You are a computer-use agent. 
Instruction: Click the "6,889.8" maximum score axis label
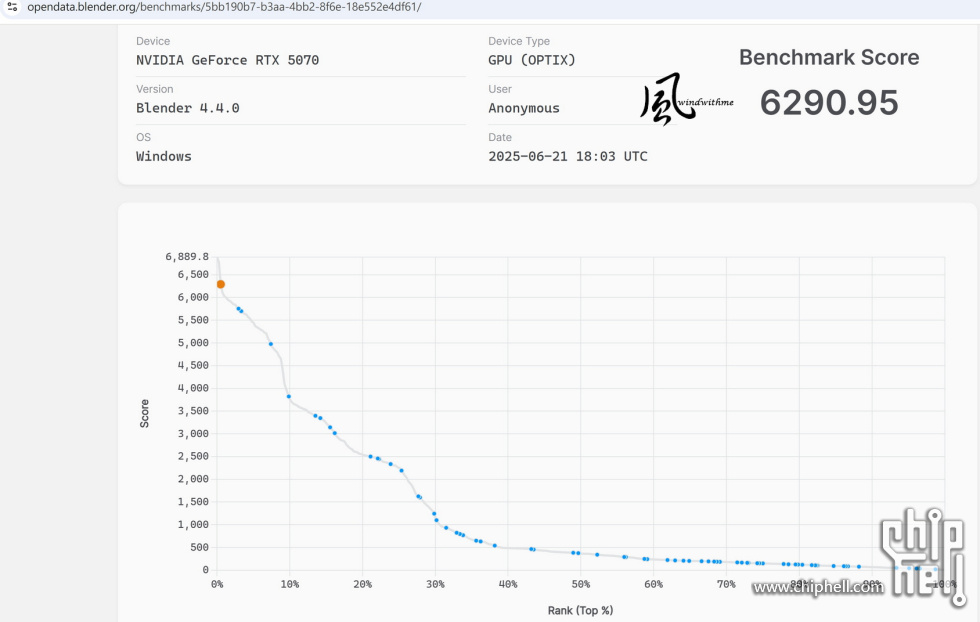(x=187, y=256)
